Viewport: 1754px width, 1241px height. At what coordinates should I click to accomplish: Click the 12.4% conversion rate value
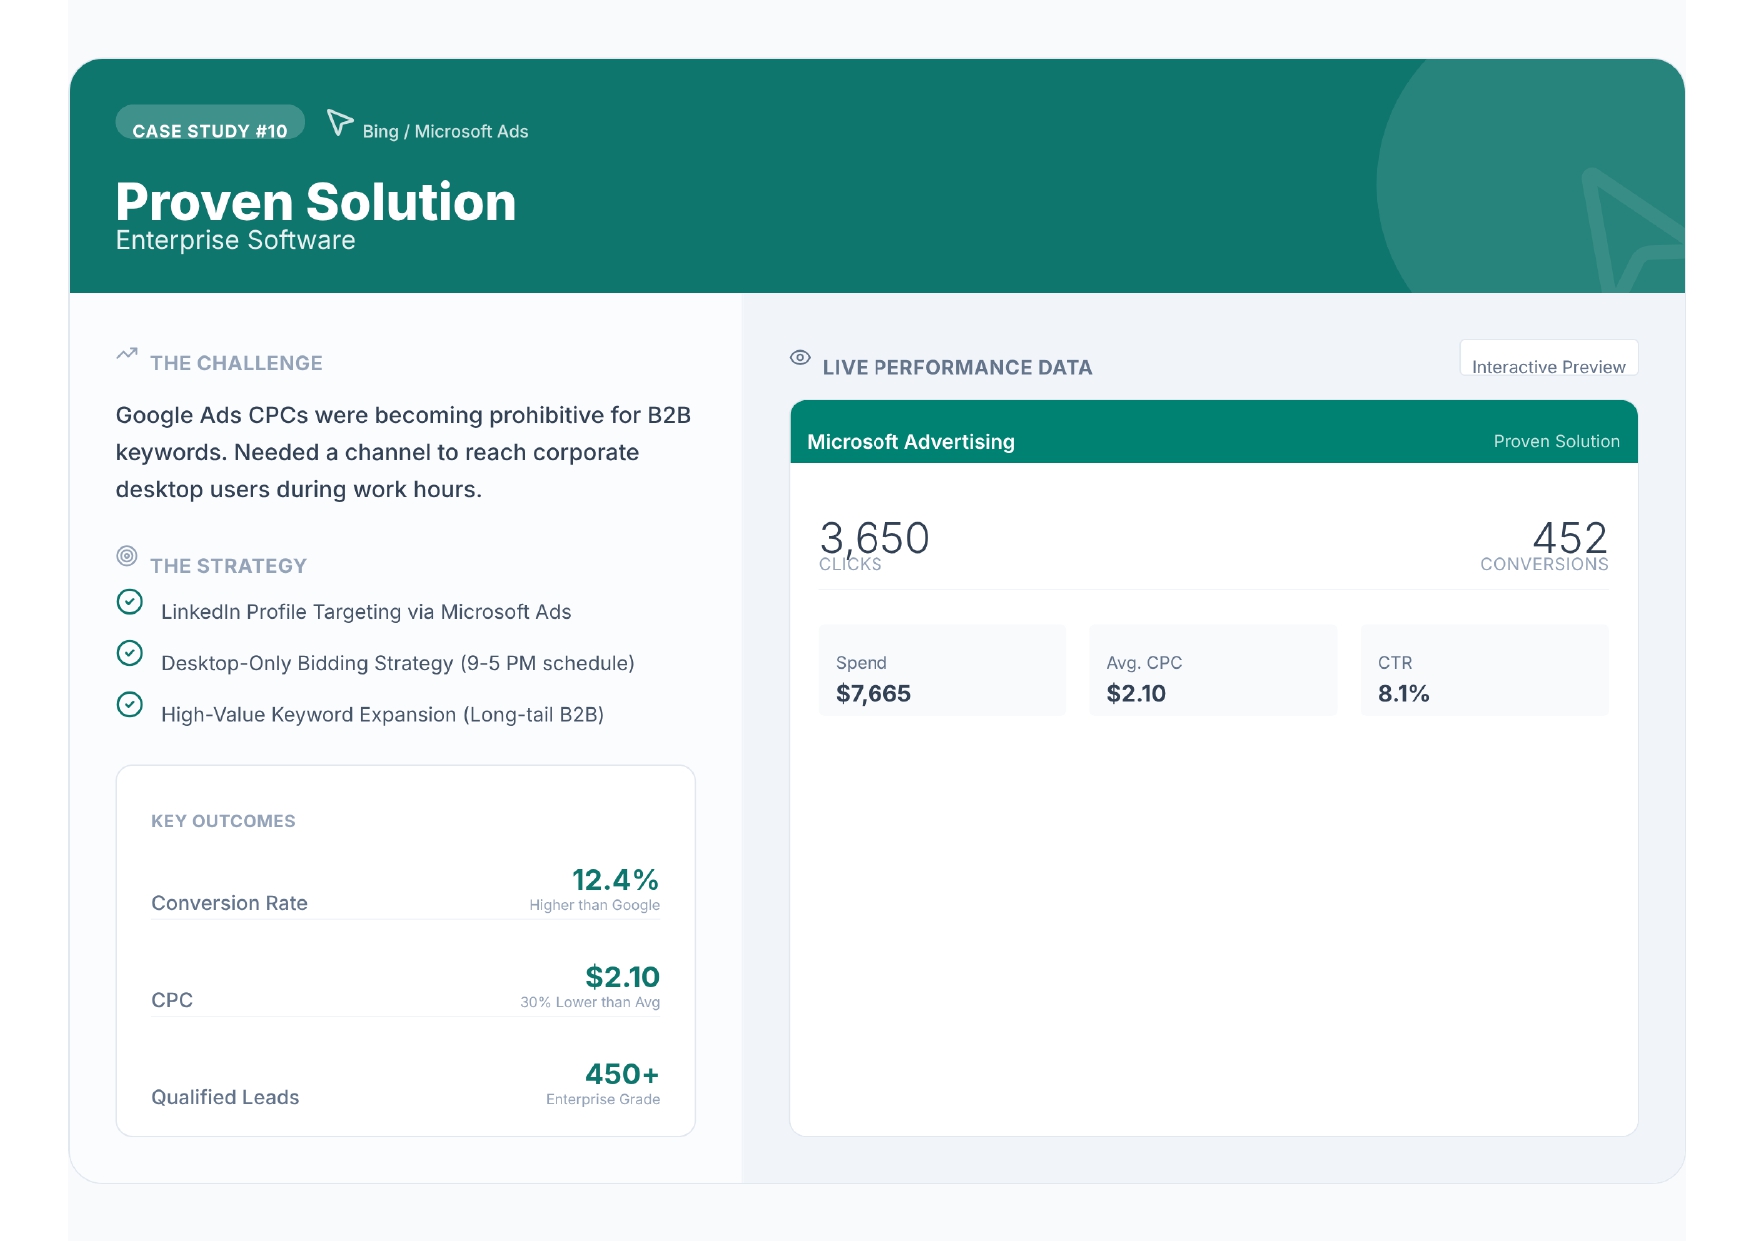[x=615, y=880]
